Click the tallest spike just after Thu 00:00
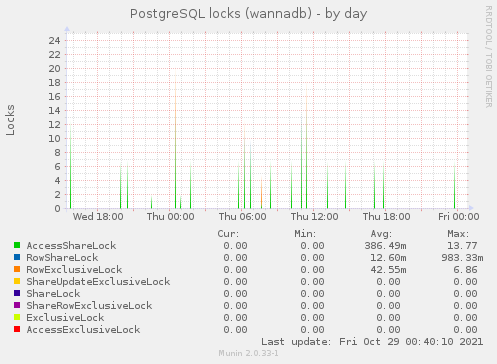Viewport: 497px width, 364px height. 175,138
